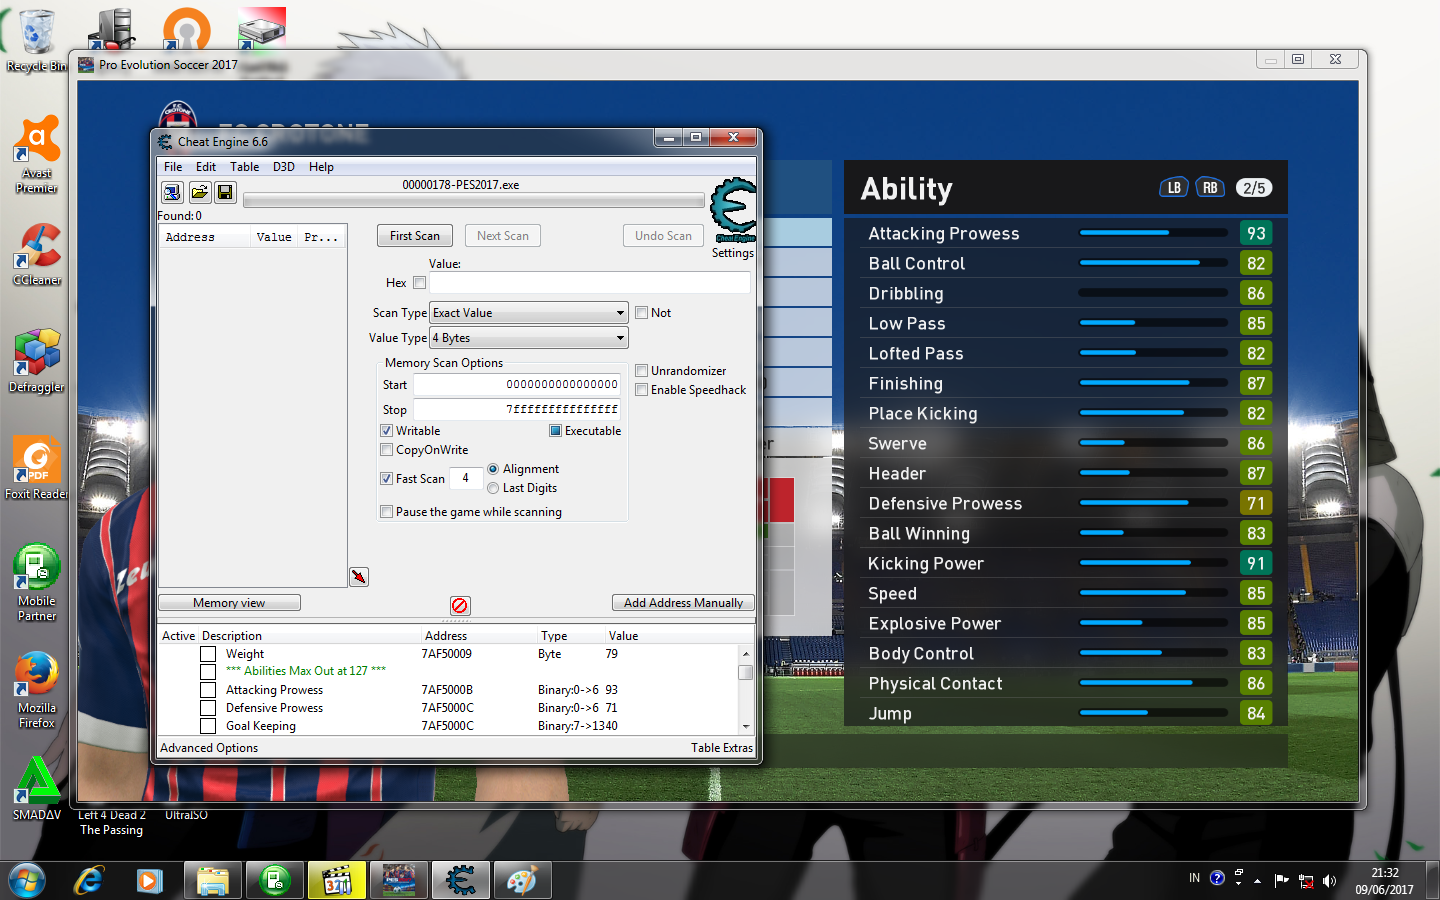Open the File menu
This screenshot has height=900, width=1440.
(173, 167)
